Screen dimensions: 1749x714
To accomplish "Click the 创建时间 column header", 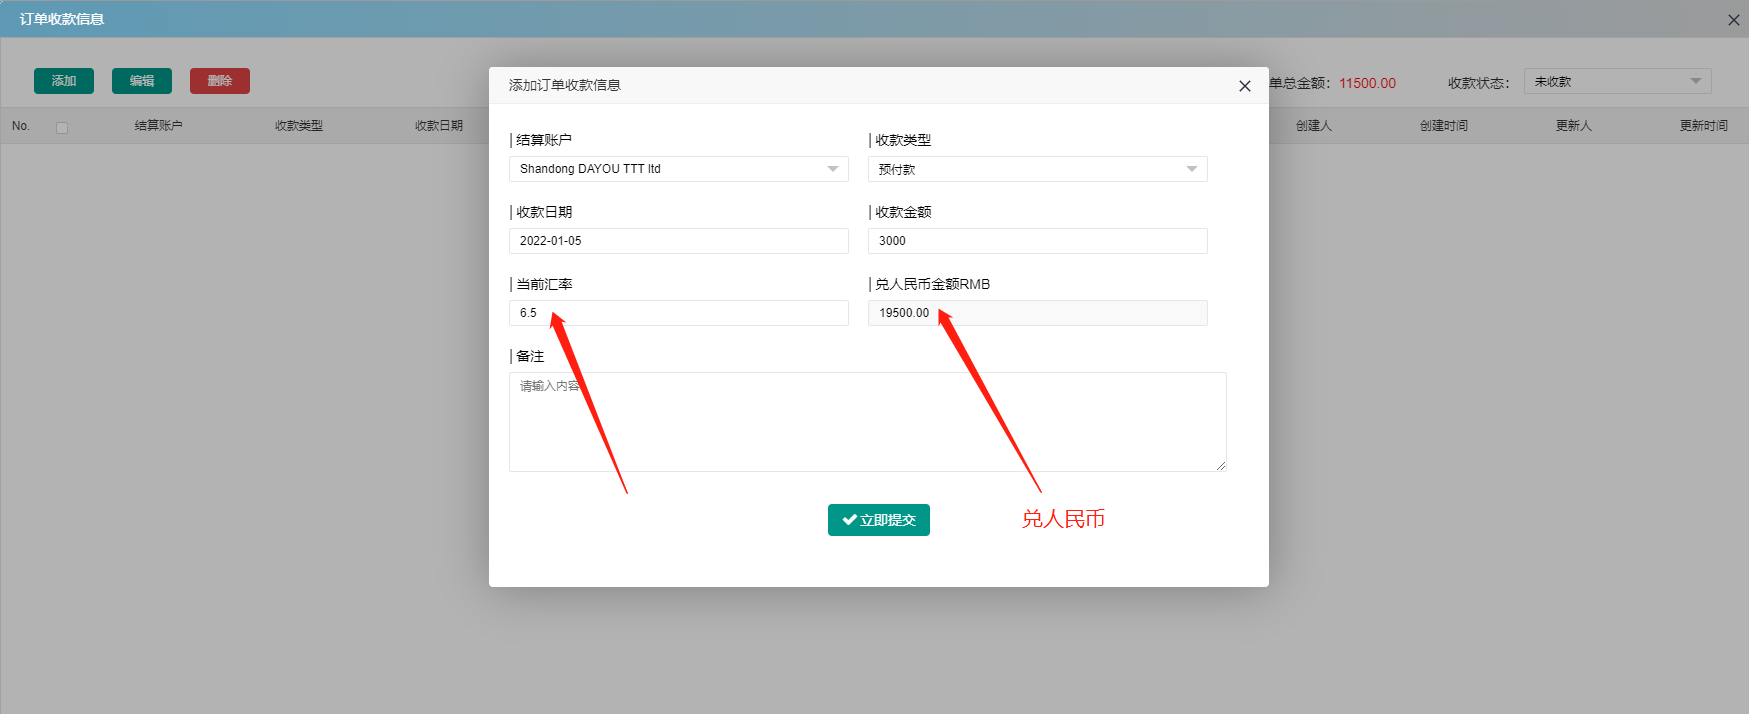I will coord(1444,126).
